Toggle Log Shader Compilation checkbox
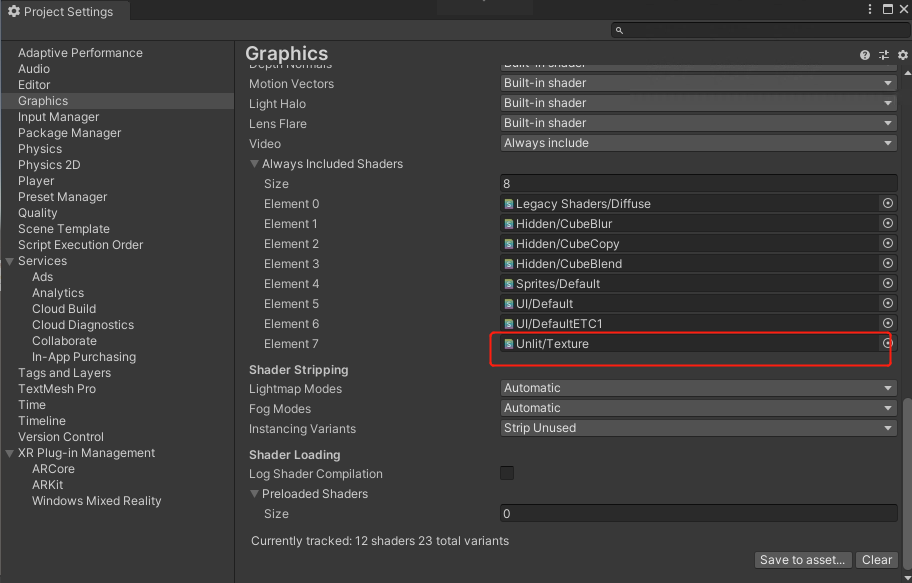Viewport: 912px width, 583px height. point(507,473)
